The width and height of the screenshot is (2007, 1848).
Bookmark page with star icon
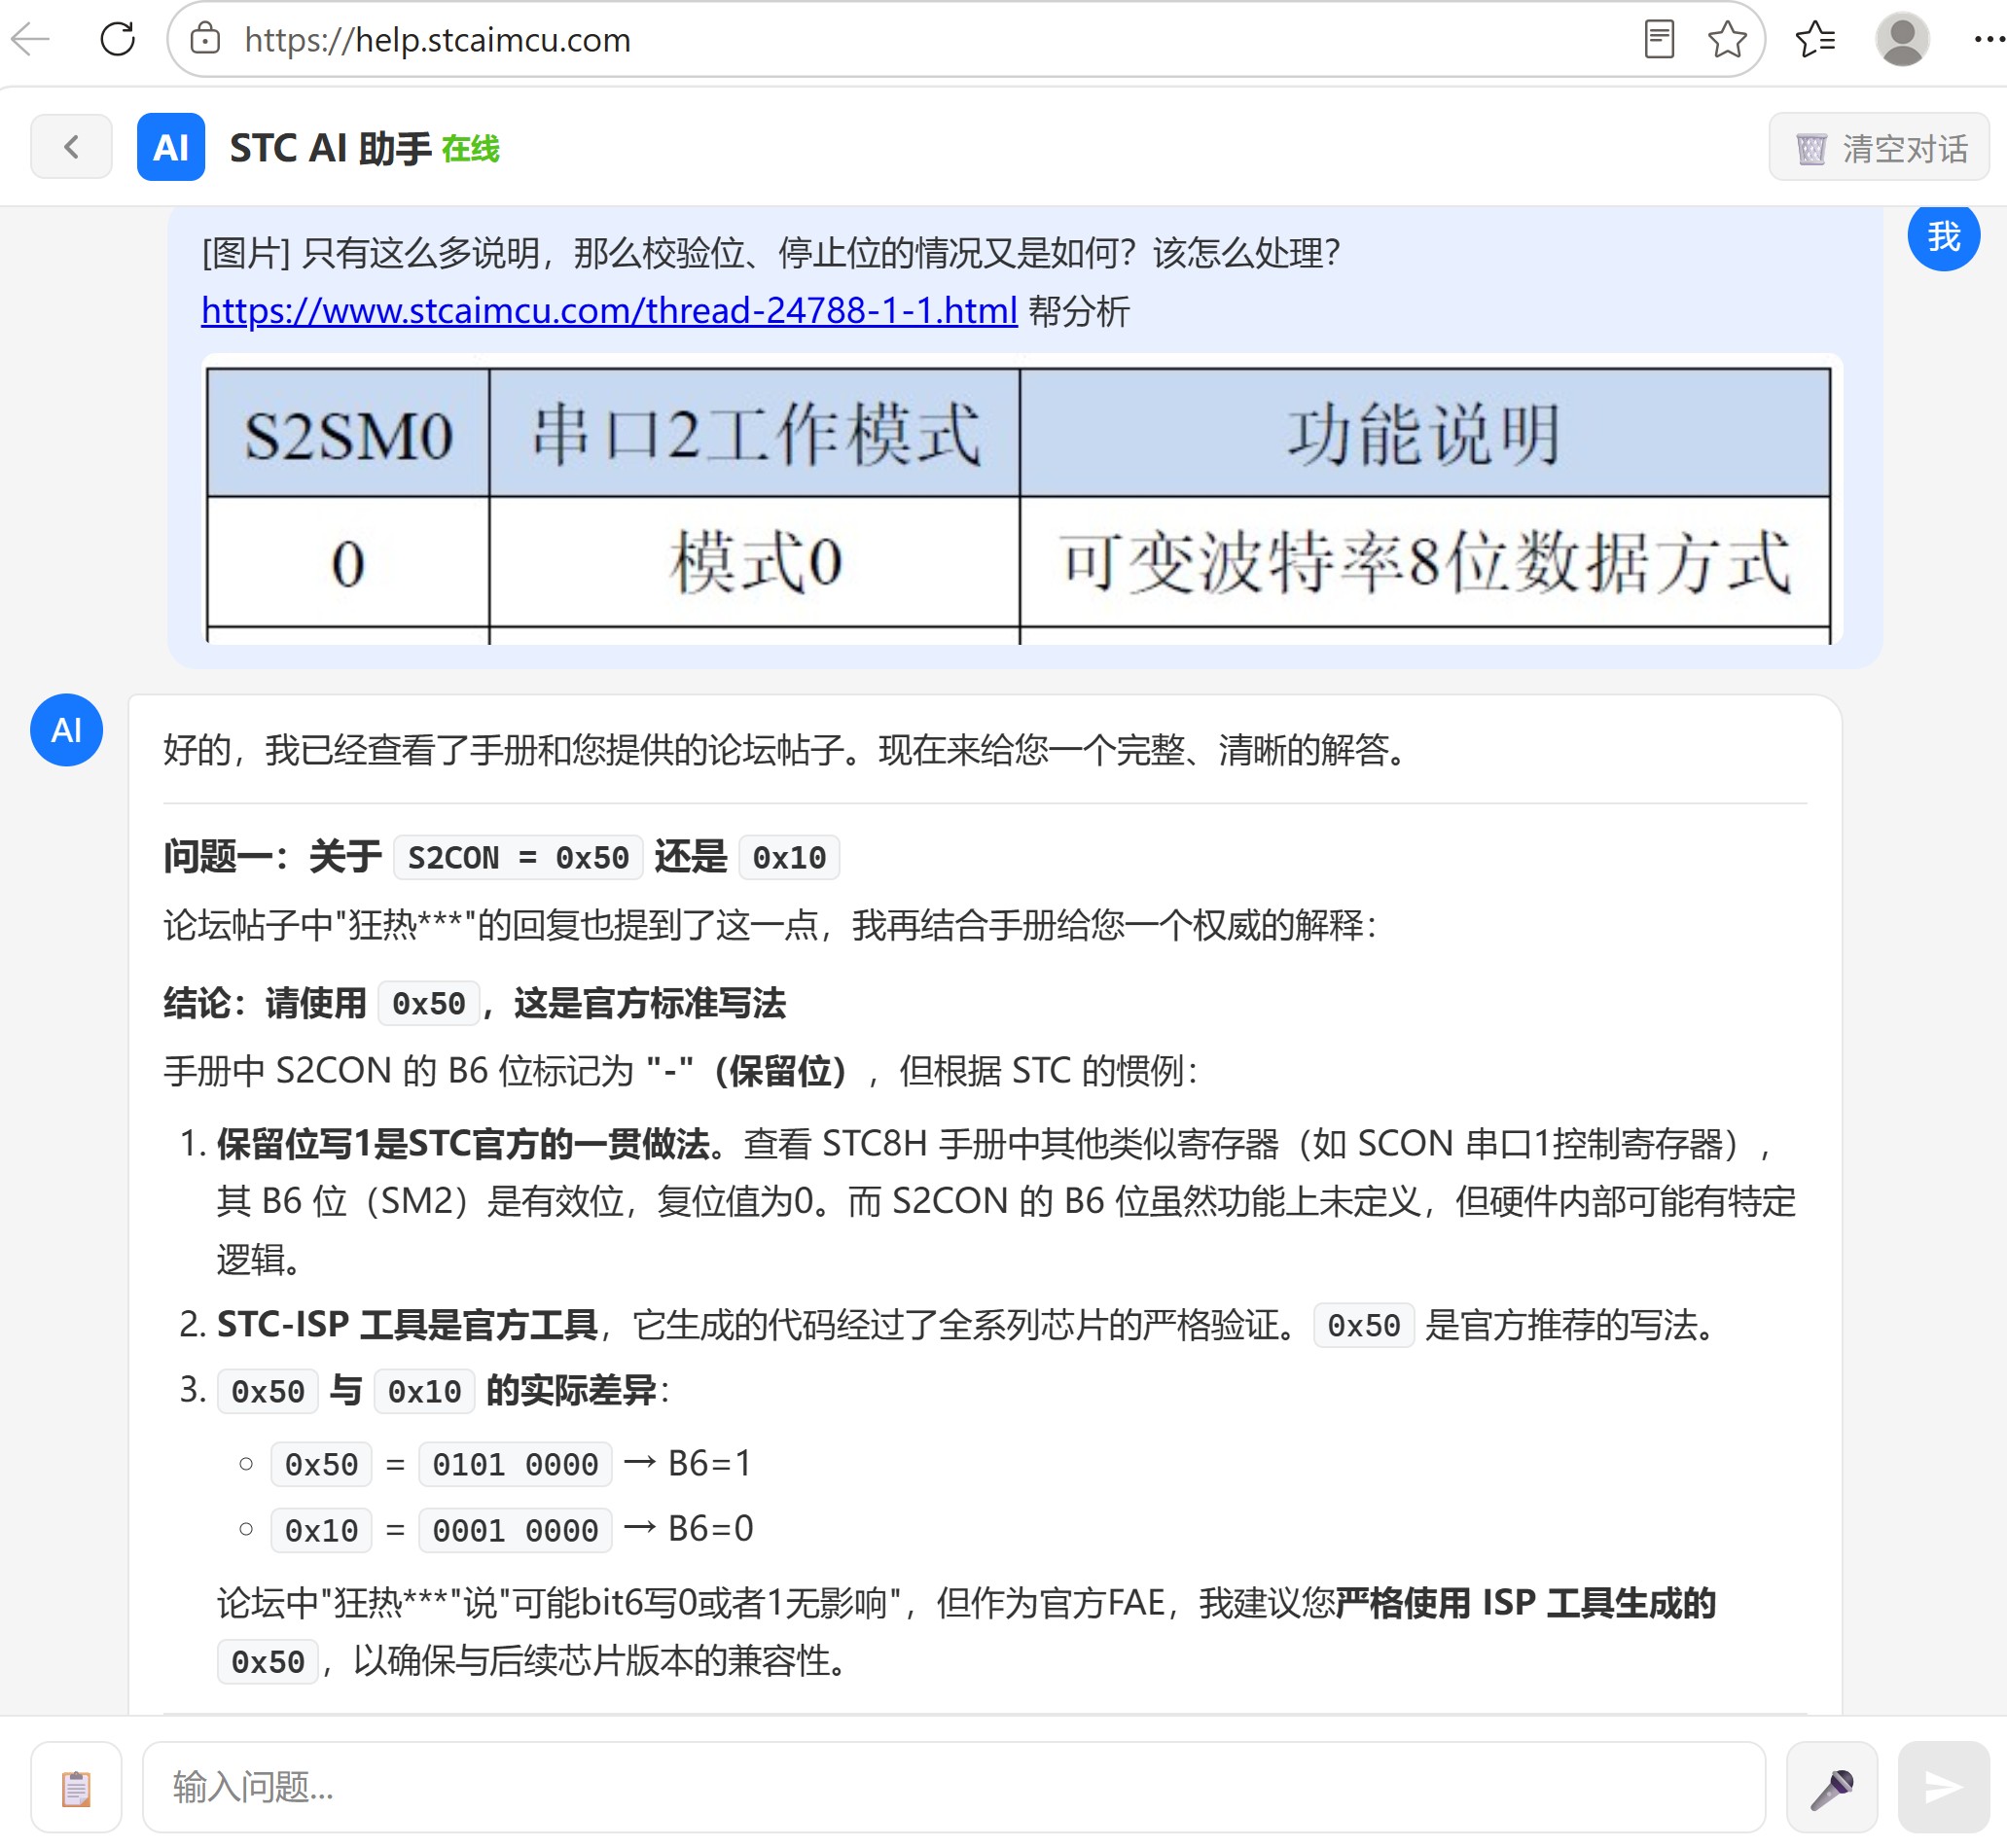point(1727,40)
